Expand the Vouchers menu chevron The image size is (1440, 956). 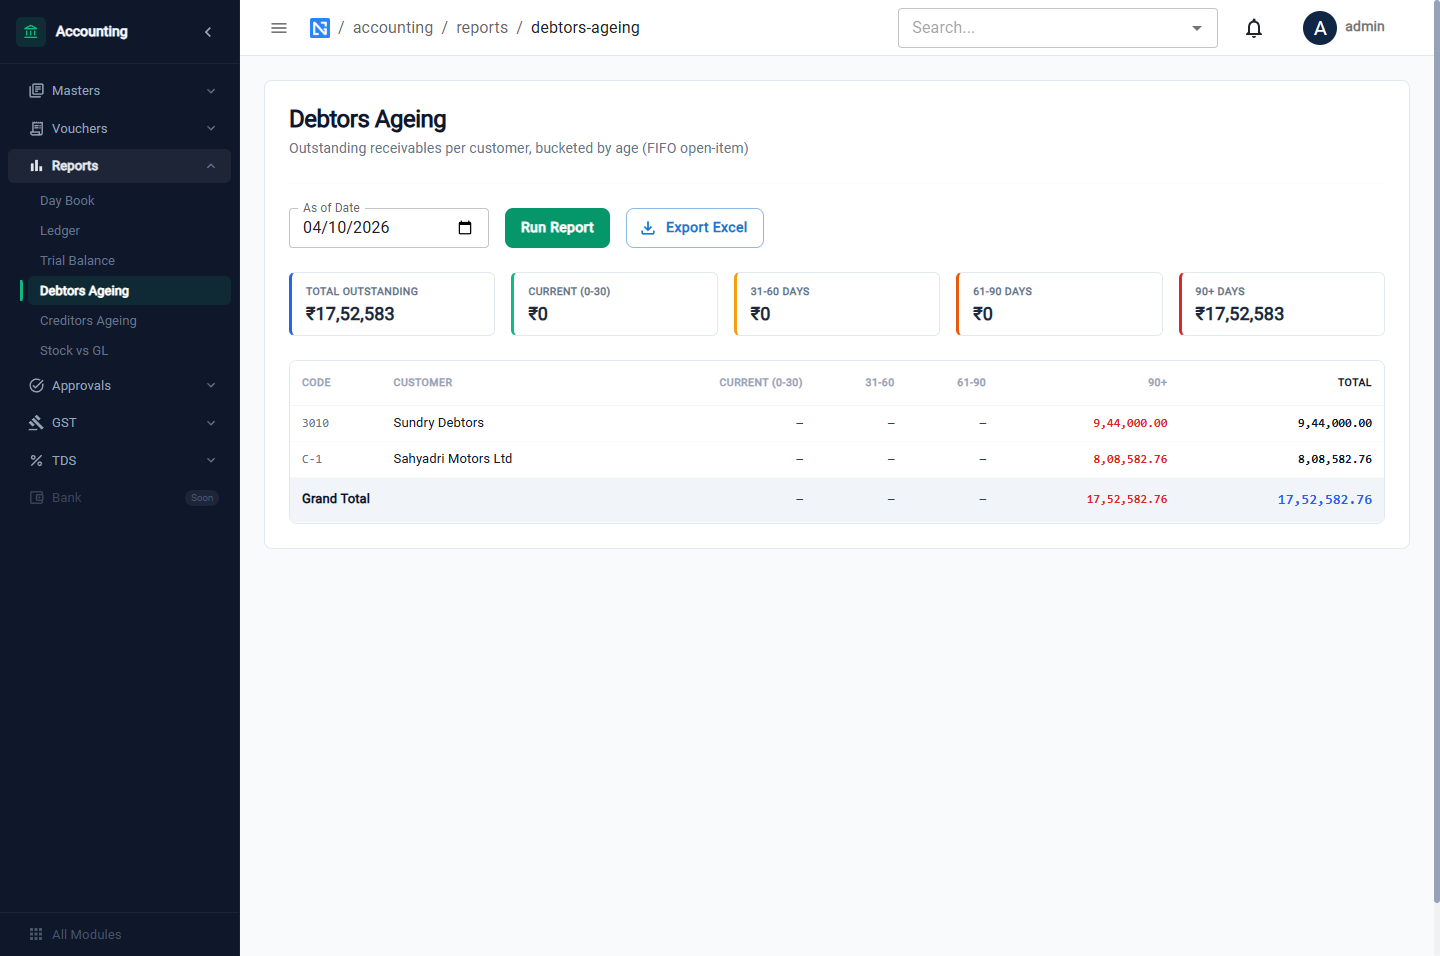[211, 129]
